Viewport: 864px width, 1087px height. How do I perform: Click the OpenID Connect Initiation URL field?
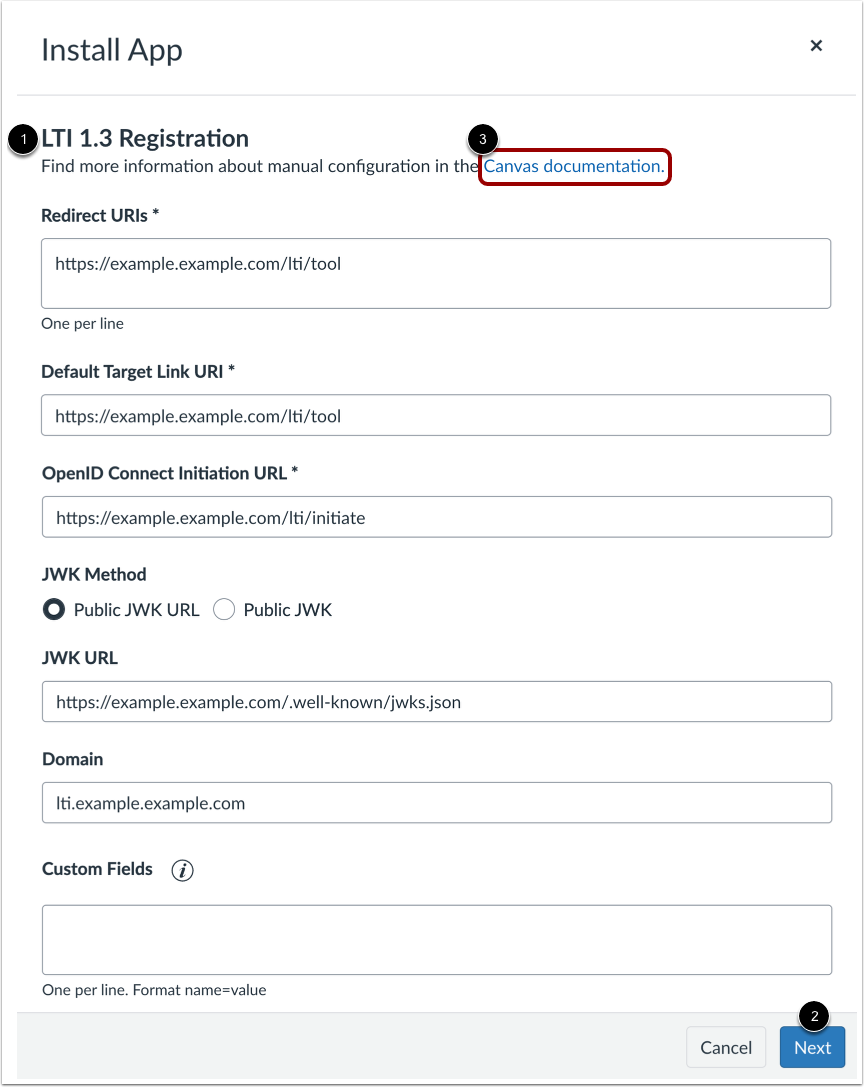(x=436, y=517)
